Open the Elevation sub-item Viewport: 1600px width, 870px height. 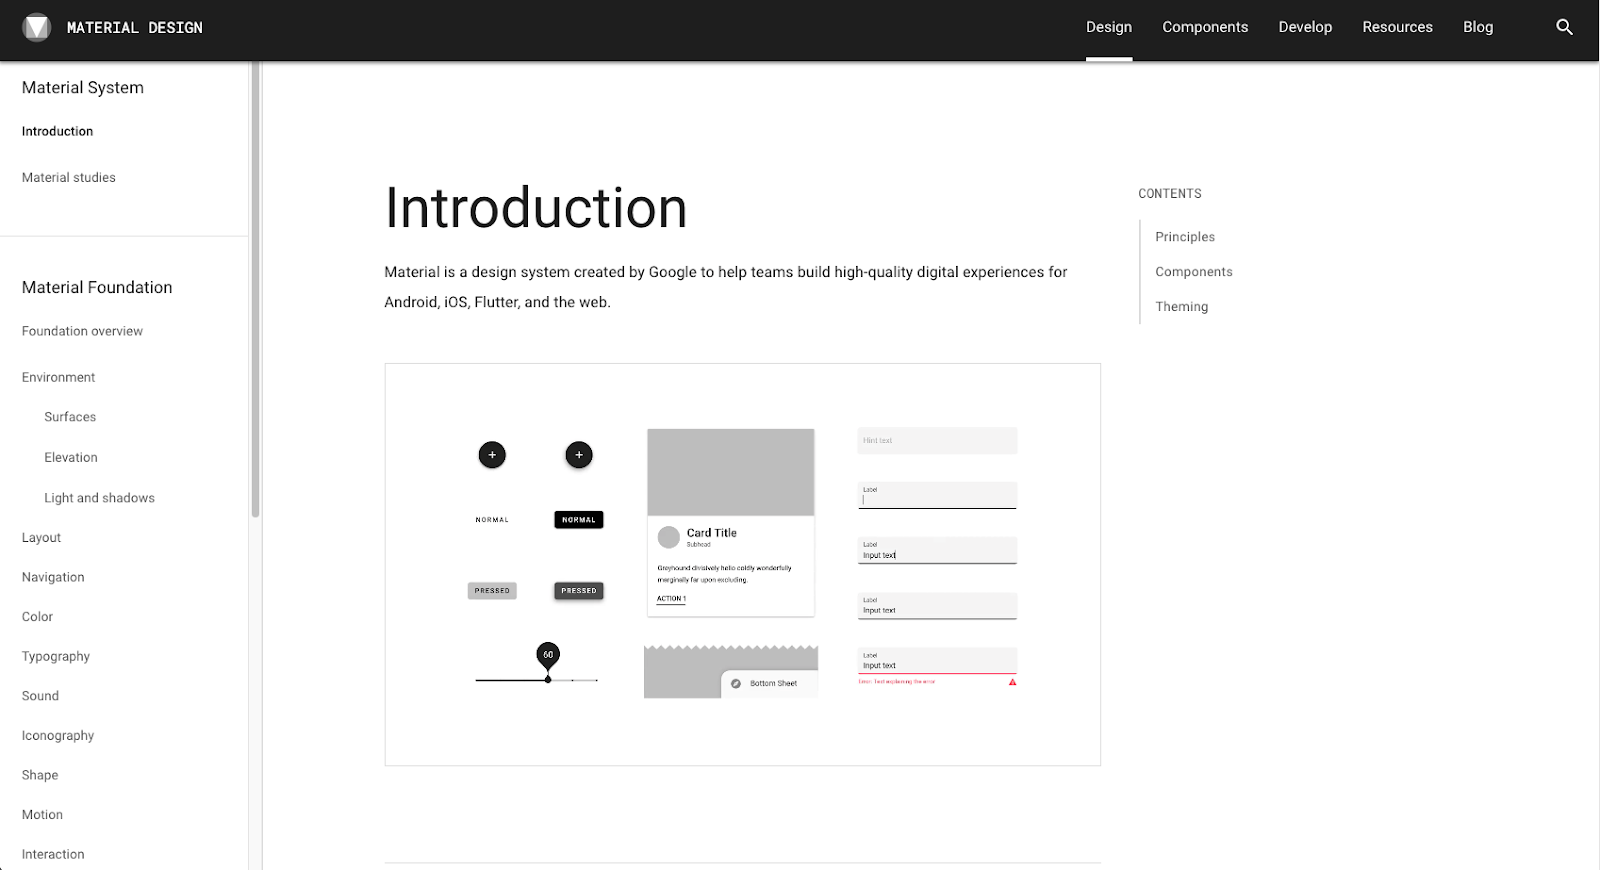coord(71,457)
